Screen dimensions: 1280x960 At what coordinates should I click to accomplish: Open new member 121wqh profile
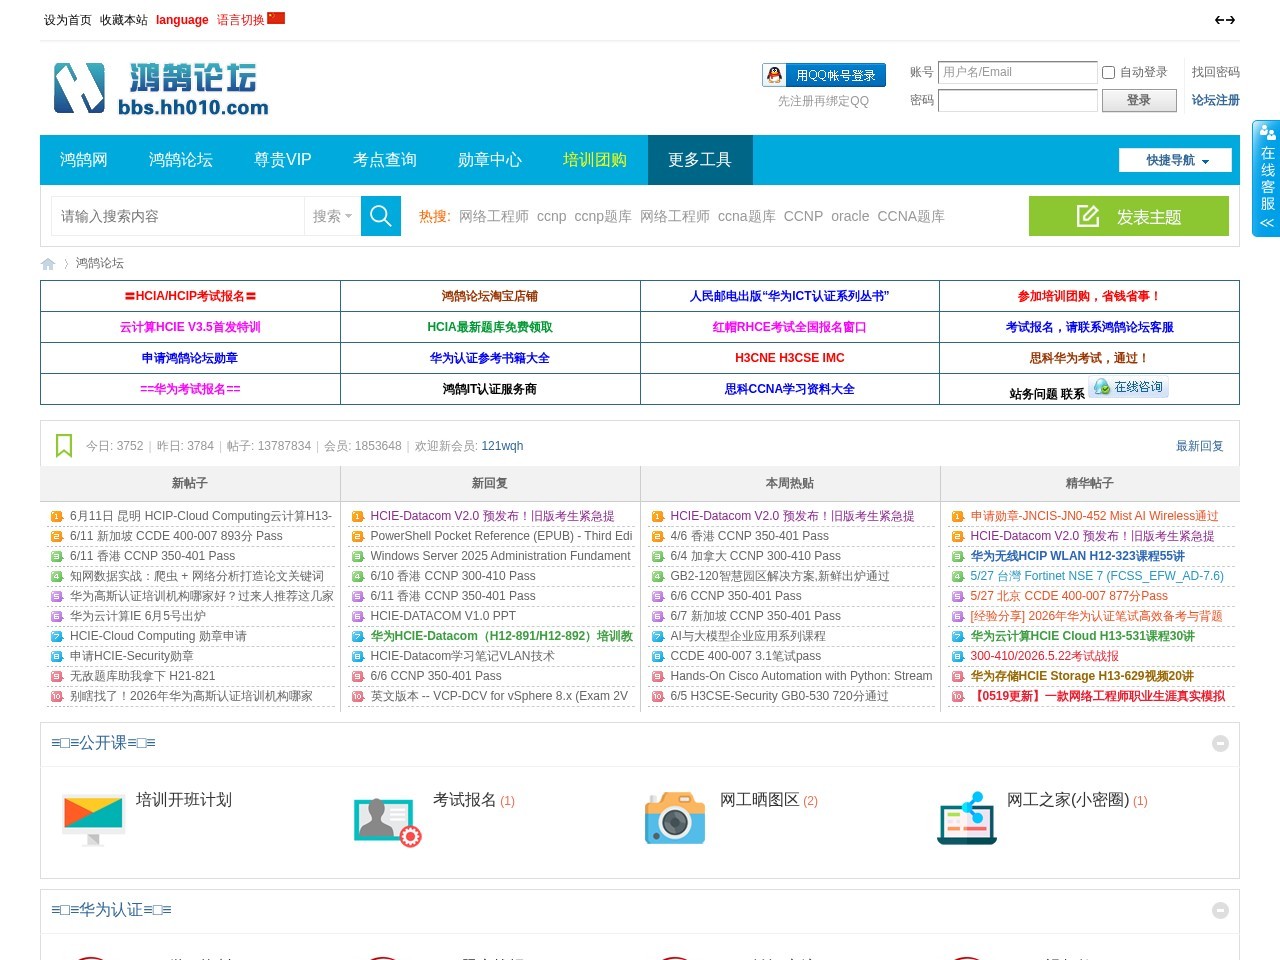click(x=502, y=446)
